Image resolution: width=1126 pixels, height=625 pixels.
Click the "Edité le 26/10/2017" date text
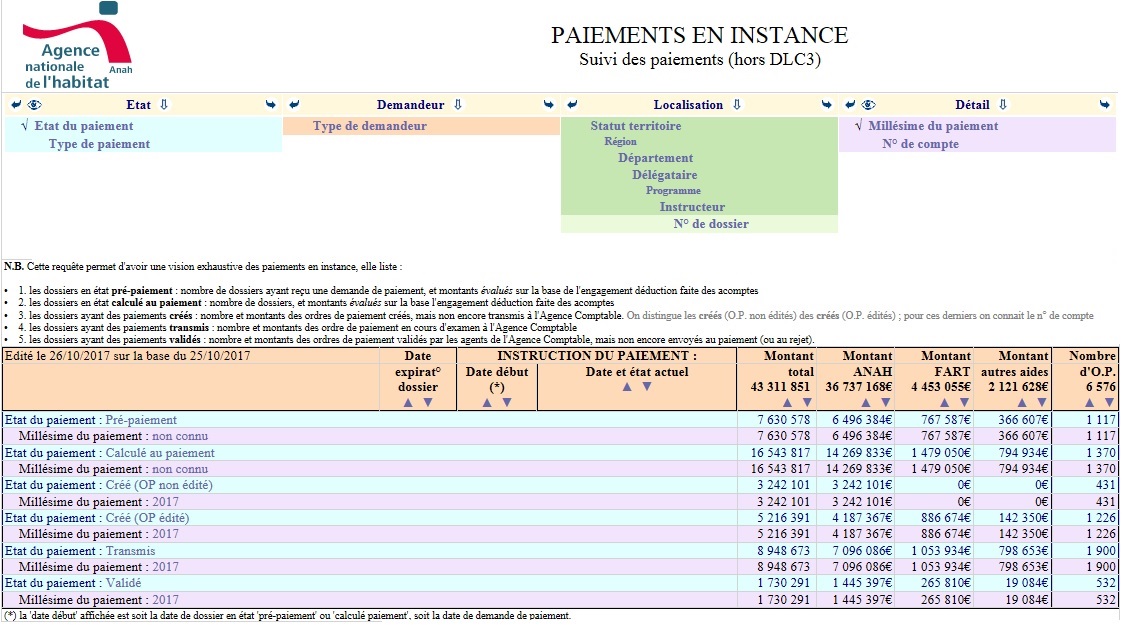58,356
